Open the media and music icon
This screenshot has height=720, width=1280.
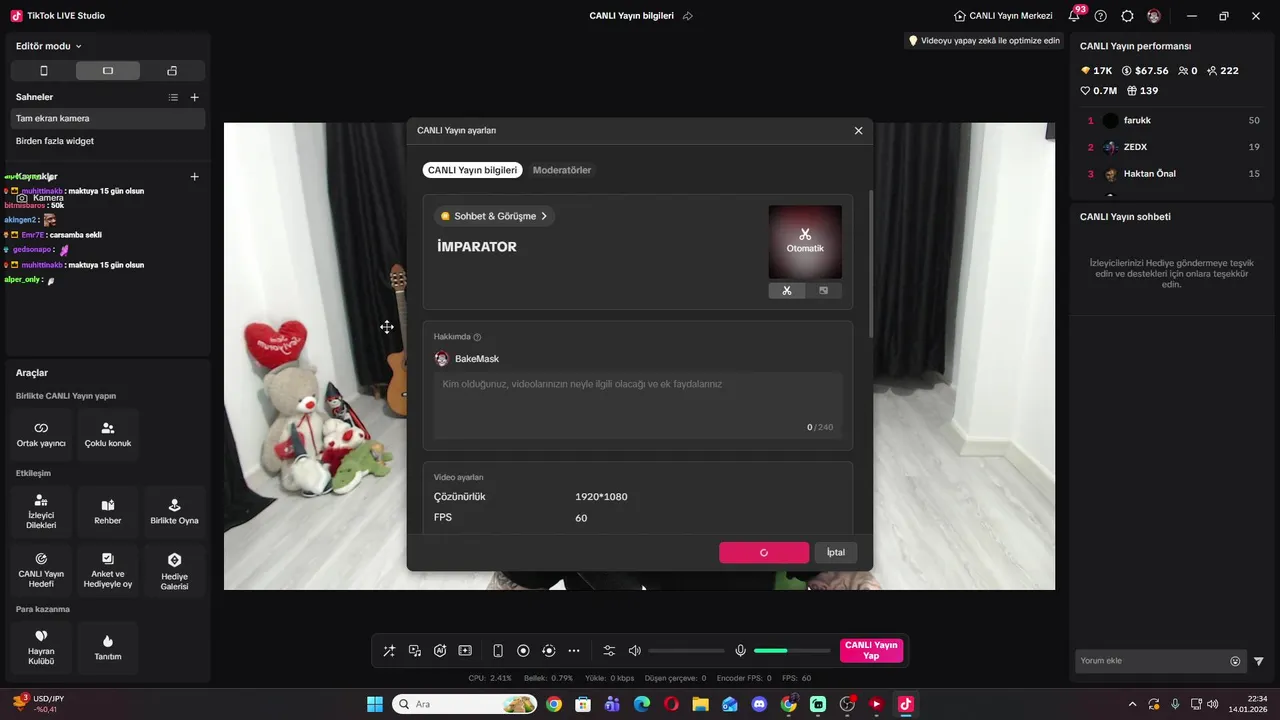[x=415, y=651]
